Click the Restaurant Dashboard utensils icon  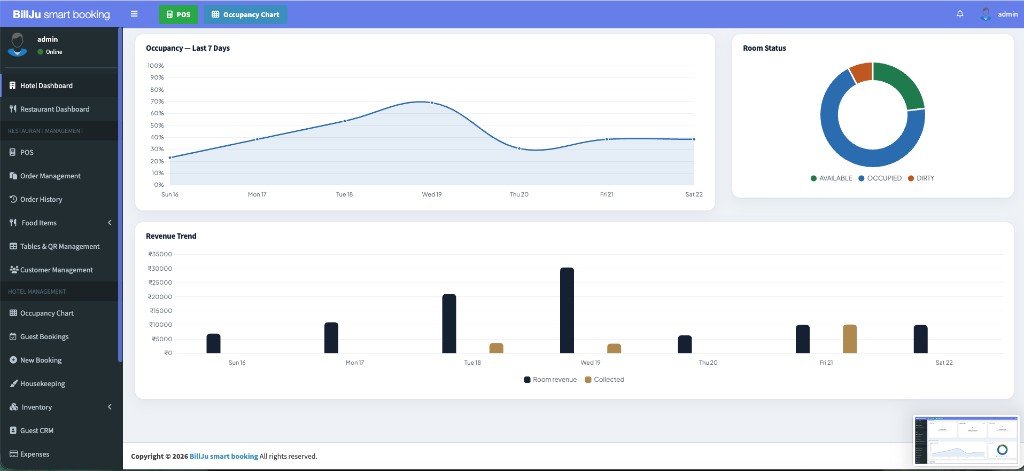tap(12, 109)
